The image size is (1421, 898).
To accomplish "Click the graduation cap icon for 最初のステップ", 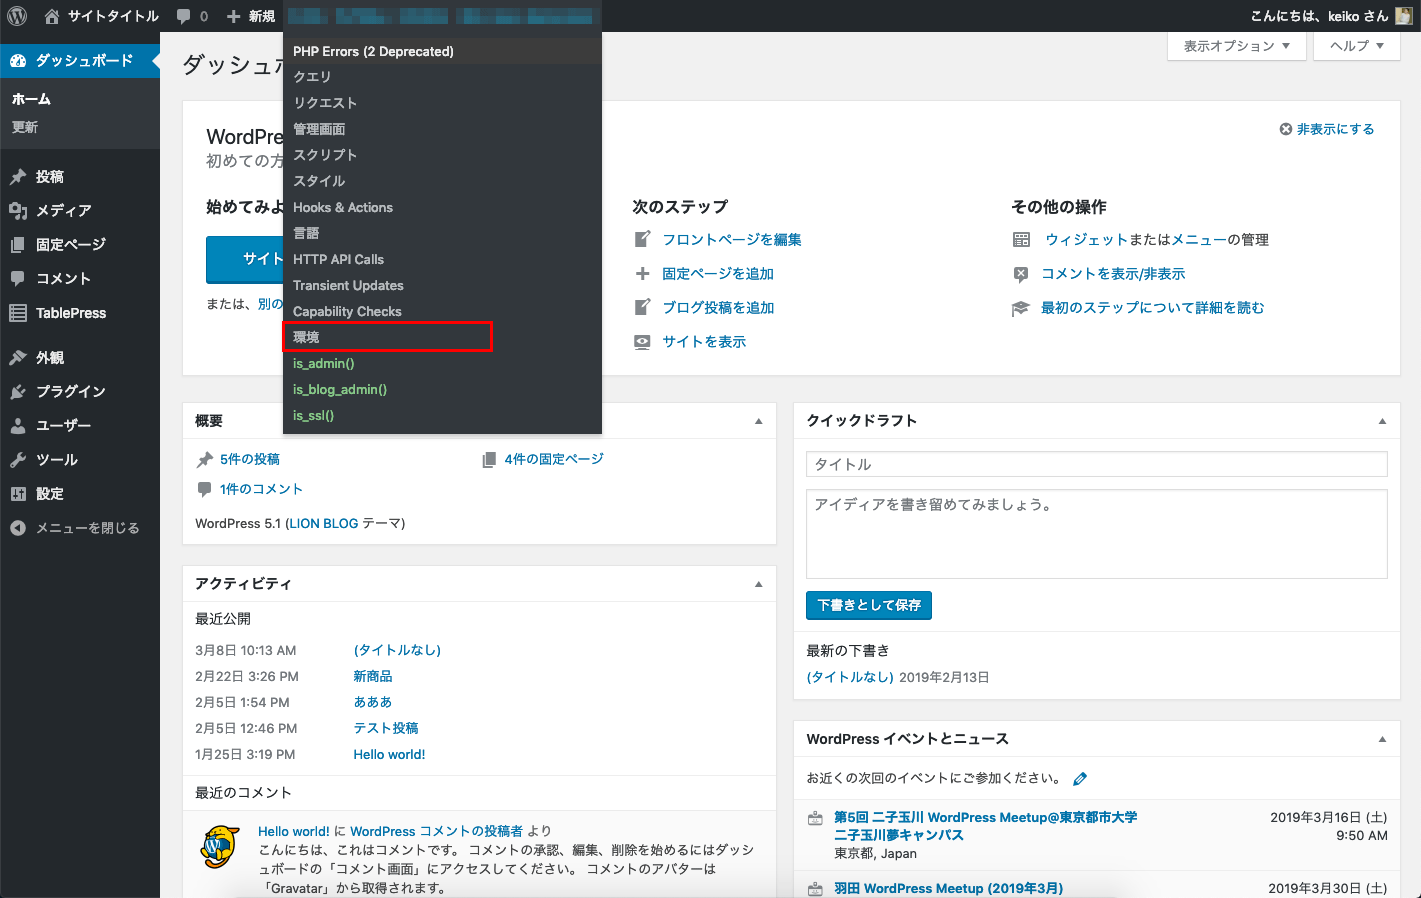I will pos(1021,308).
